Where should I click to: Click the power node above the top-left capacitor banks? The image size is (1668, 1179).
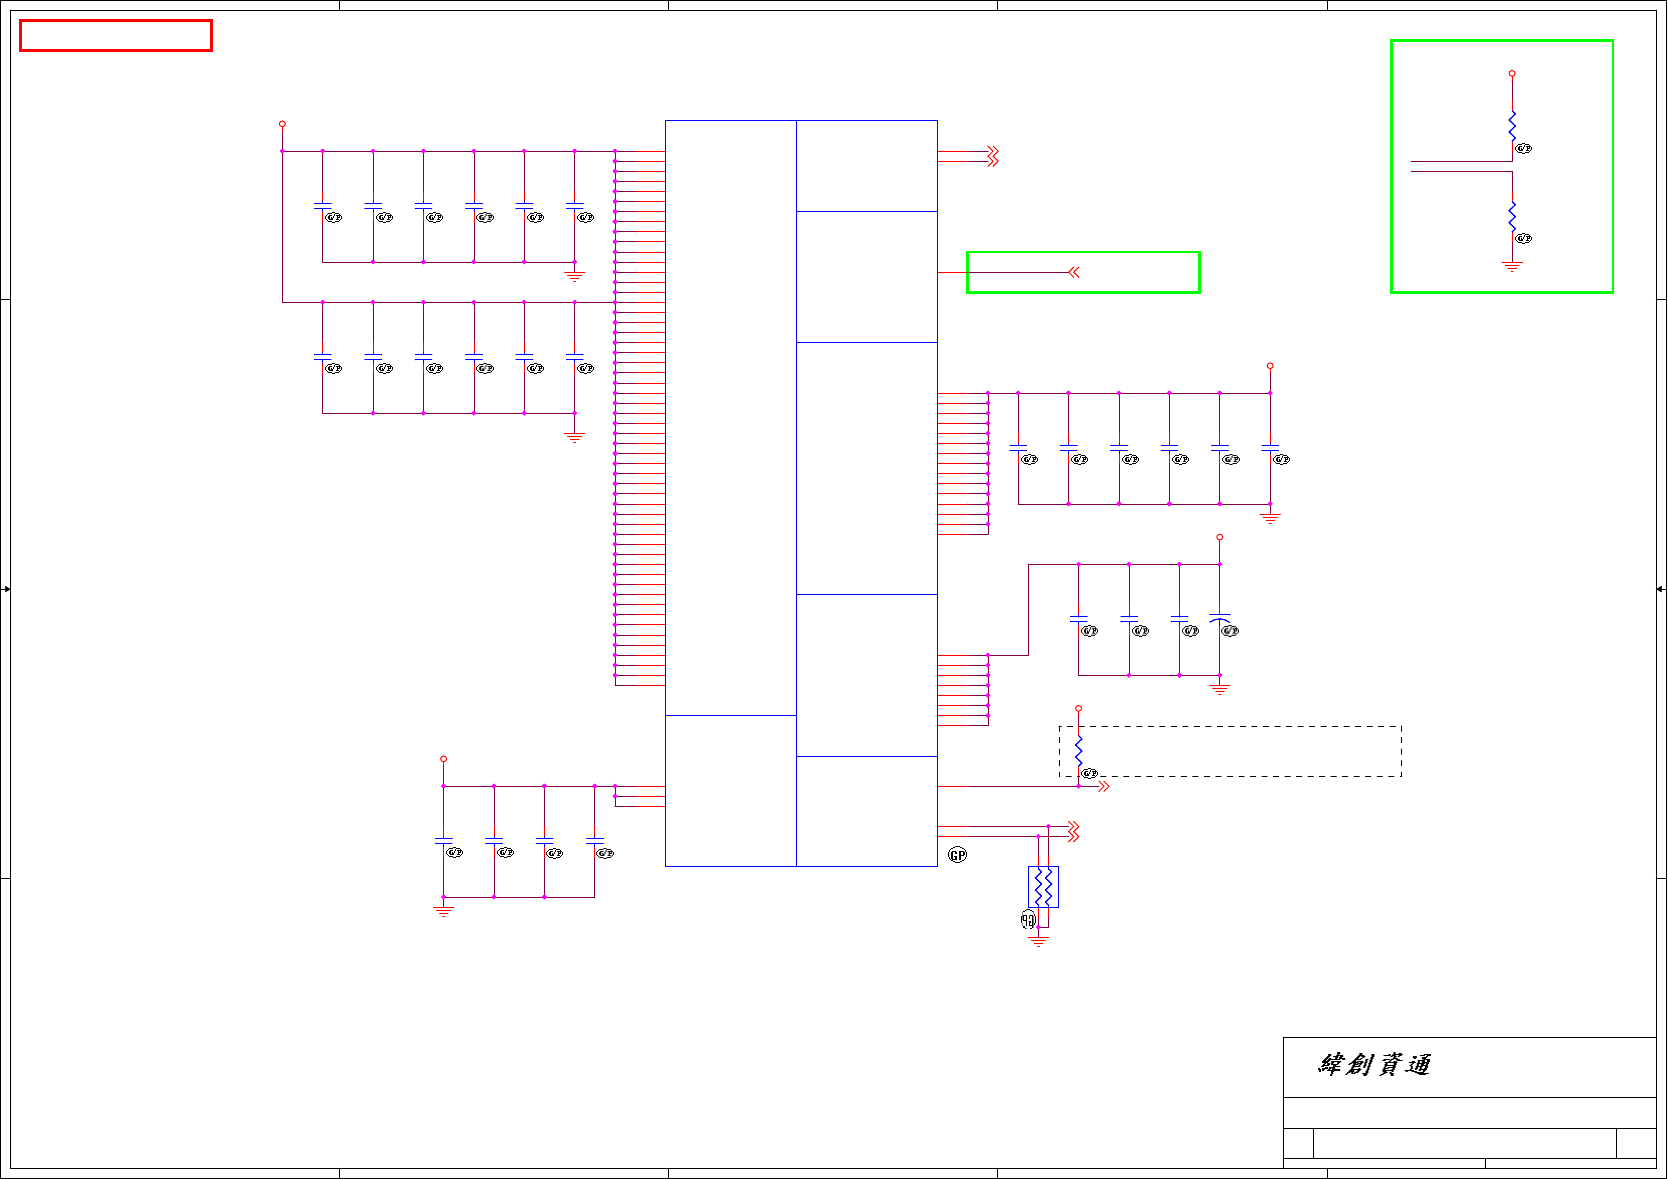tap(282, 124)
